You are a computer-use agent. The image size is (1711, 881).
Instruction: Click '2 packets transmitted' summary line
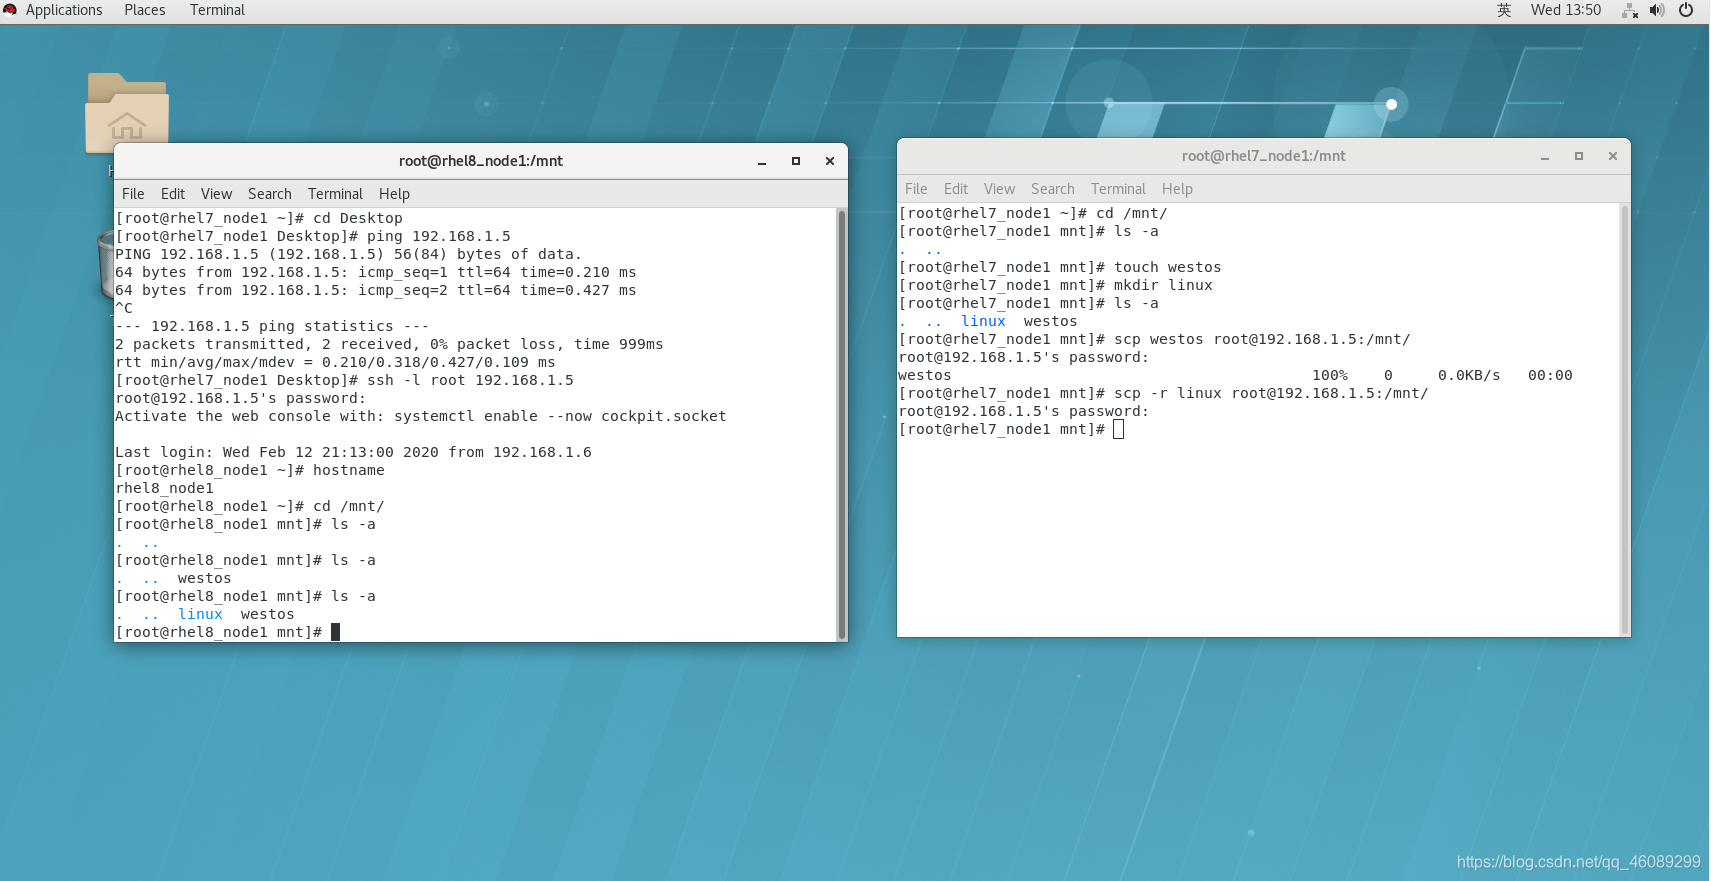pos(389,344)
